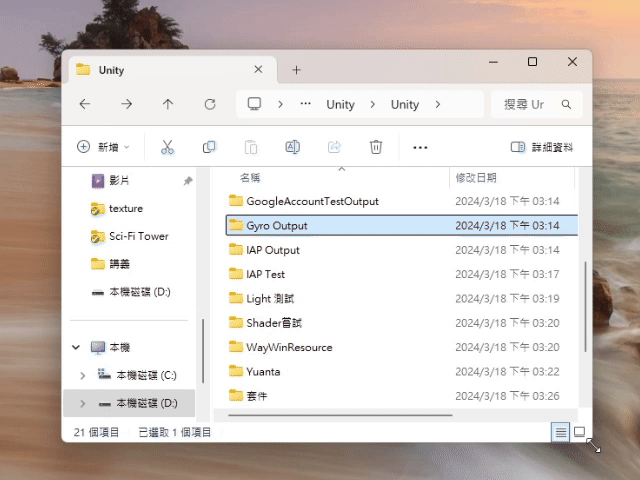Refresh the current folder view

pos(210,104)
